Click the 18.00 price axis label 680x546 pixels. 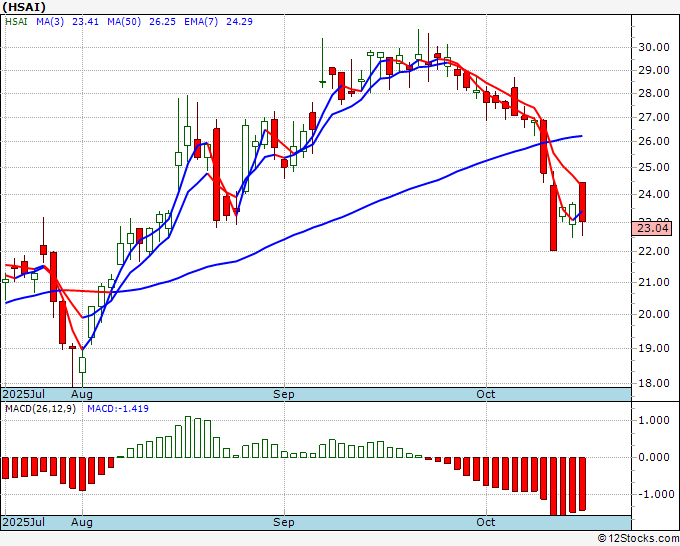click(654, 383)
